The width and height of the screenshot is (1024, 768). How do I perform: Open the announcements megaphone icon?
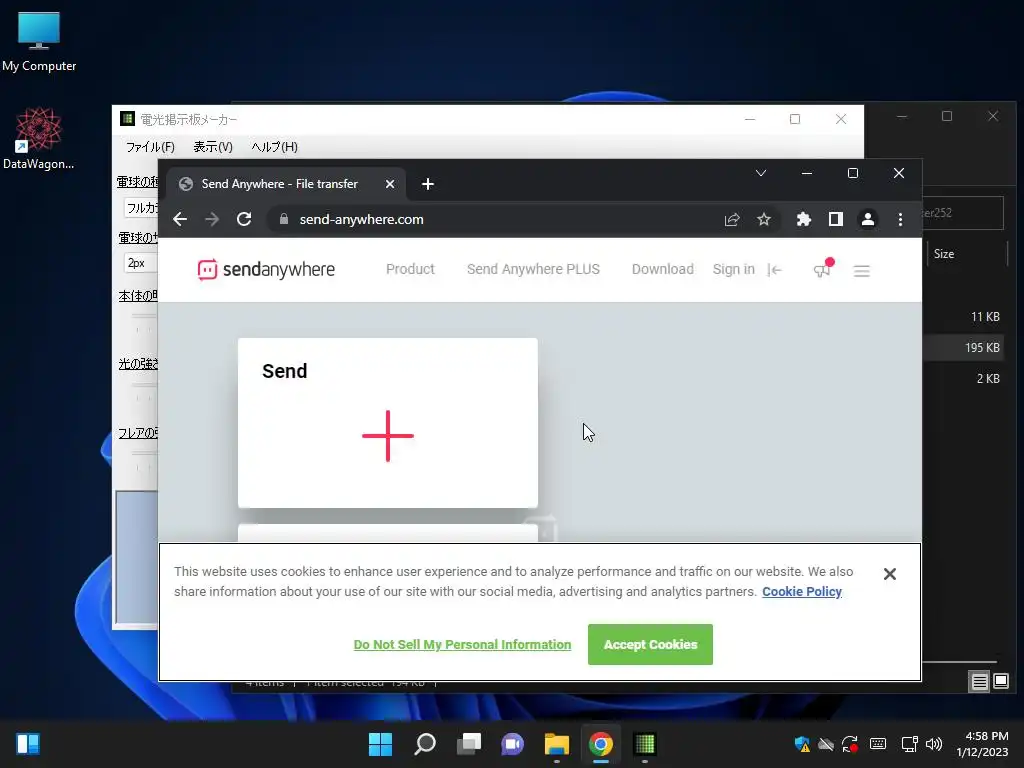(x=822, y=269)
